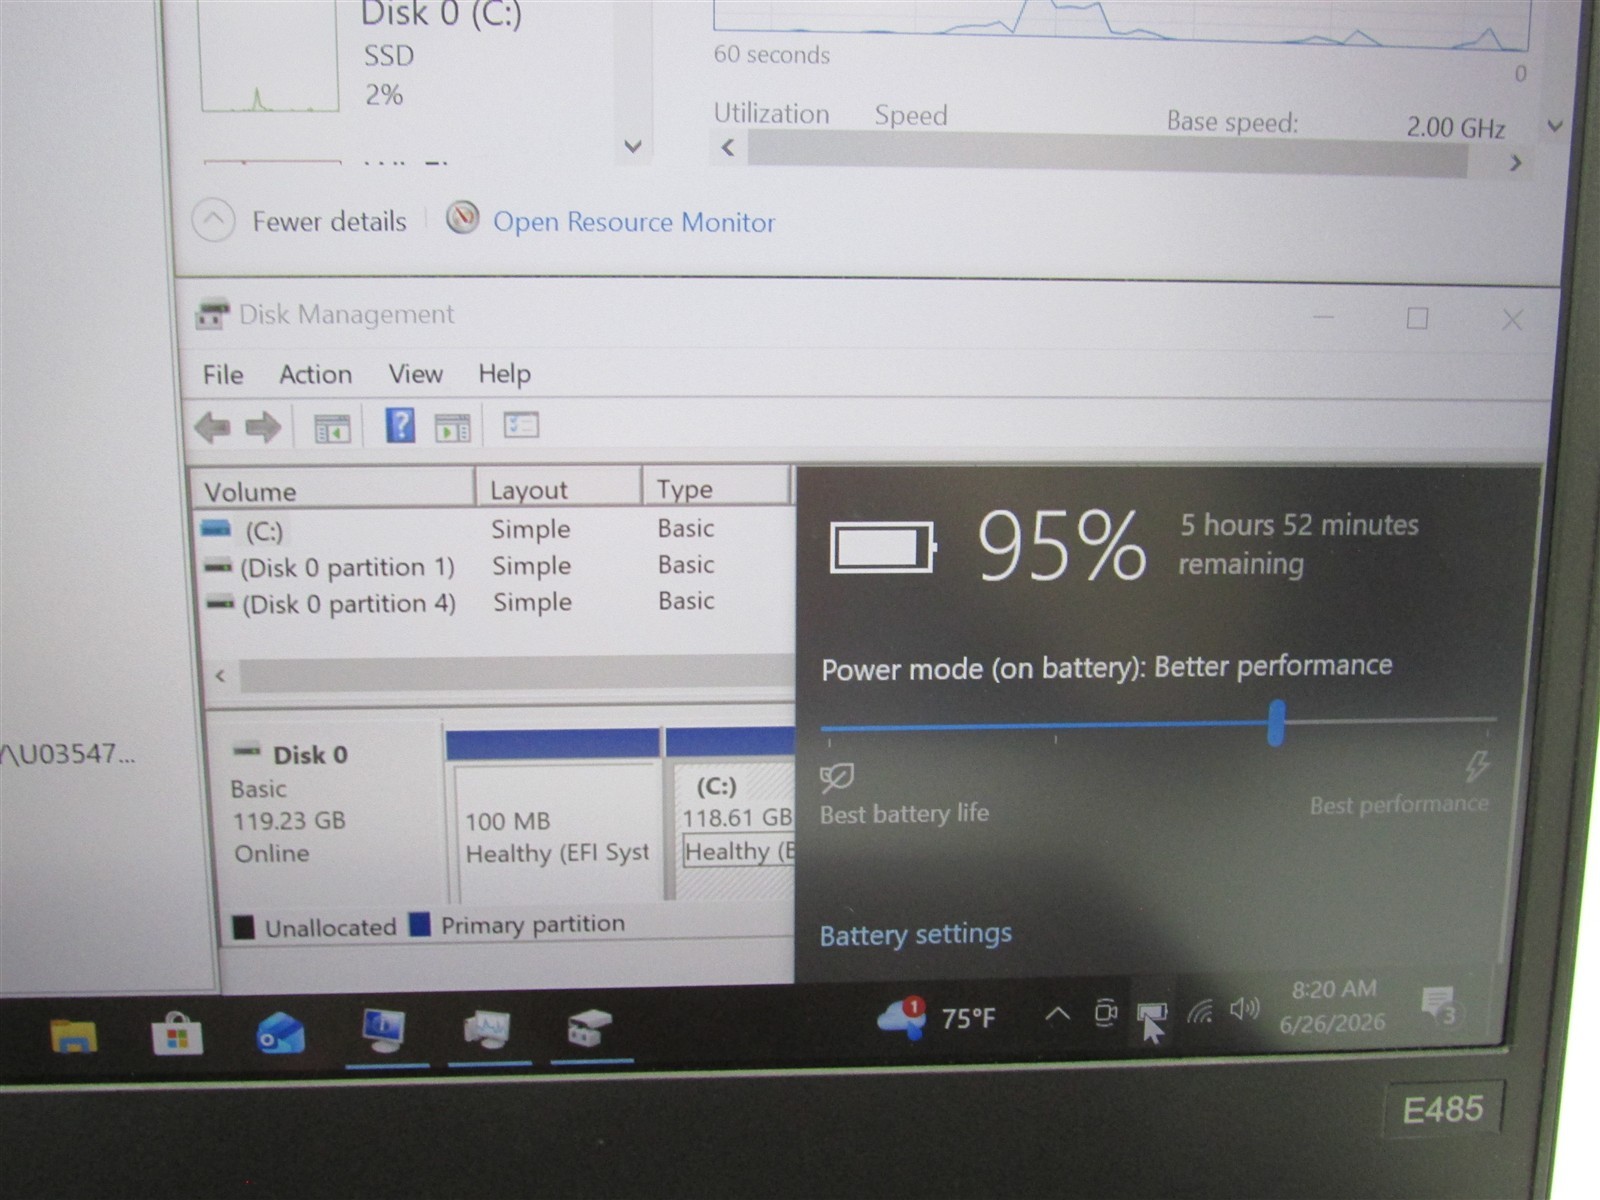Screen dimensions: 1600x1200
Task: Open Battery settings link
Action: (x=915, y=934)
